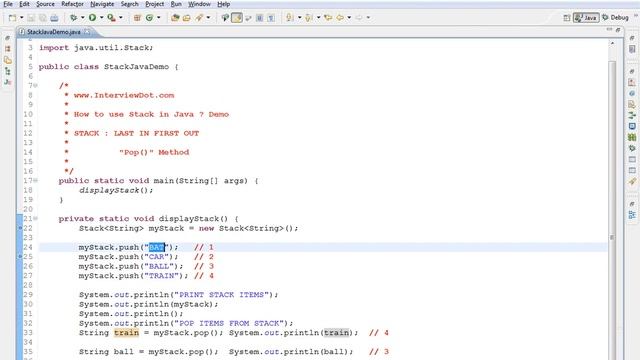The image size is (640, 360).
Task: Click the Open Perspective icon
Action: 567,18
